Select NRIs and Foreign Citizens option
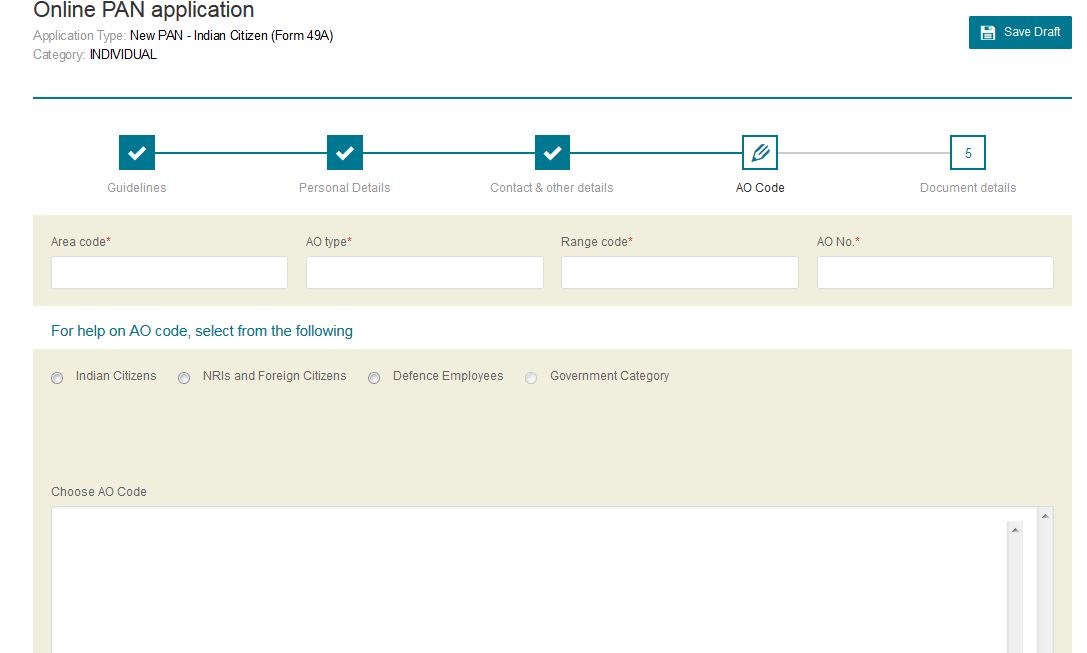Viewport: 1087px width, 653px height. (x=184, y=378)
